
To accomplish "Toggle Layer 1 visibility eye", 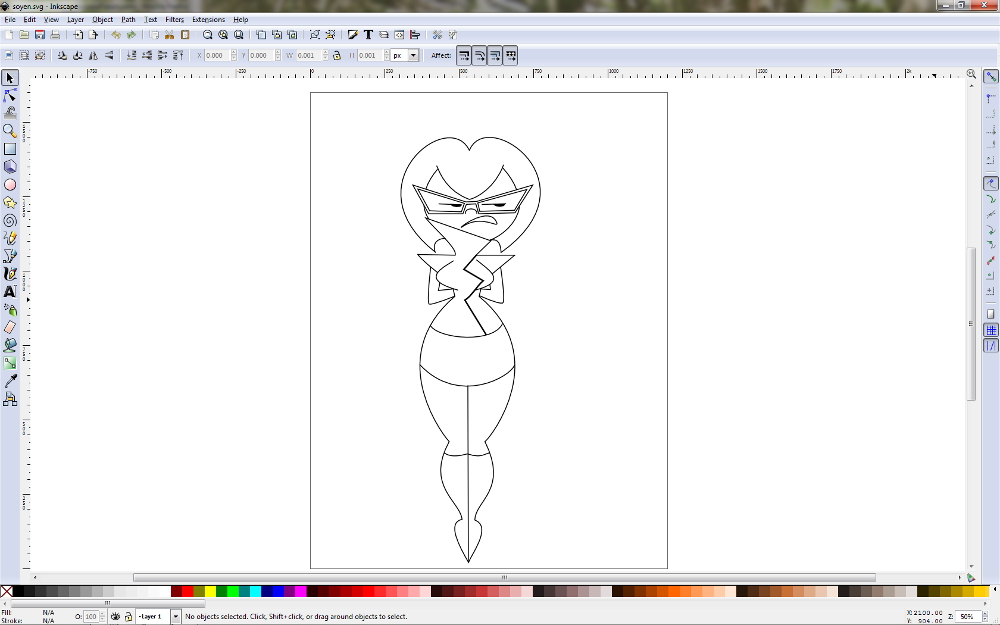I will click(x=115, y=617).
